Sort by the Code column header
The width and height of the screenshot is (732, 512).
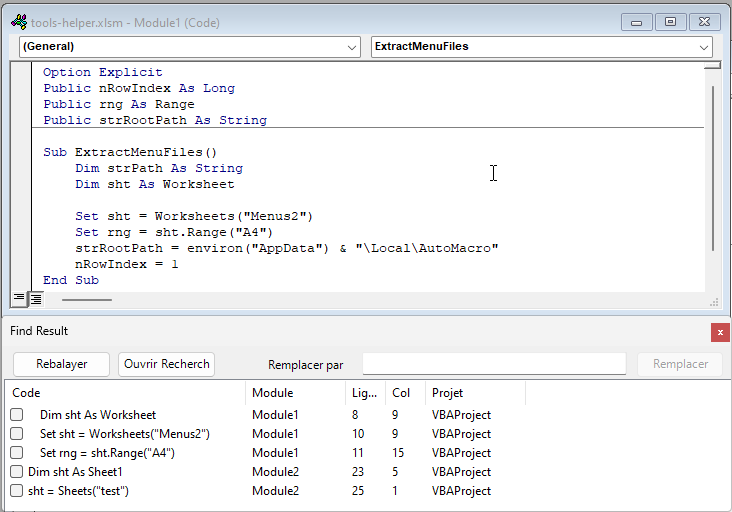click(125, 393)
